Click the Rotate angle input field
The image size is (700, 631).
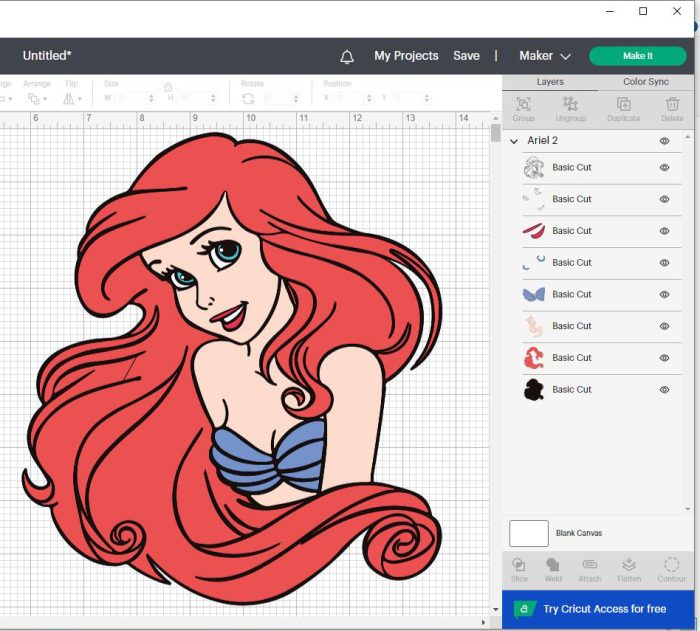coord(277,98)
